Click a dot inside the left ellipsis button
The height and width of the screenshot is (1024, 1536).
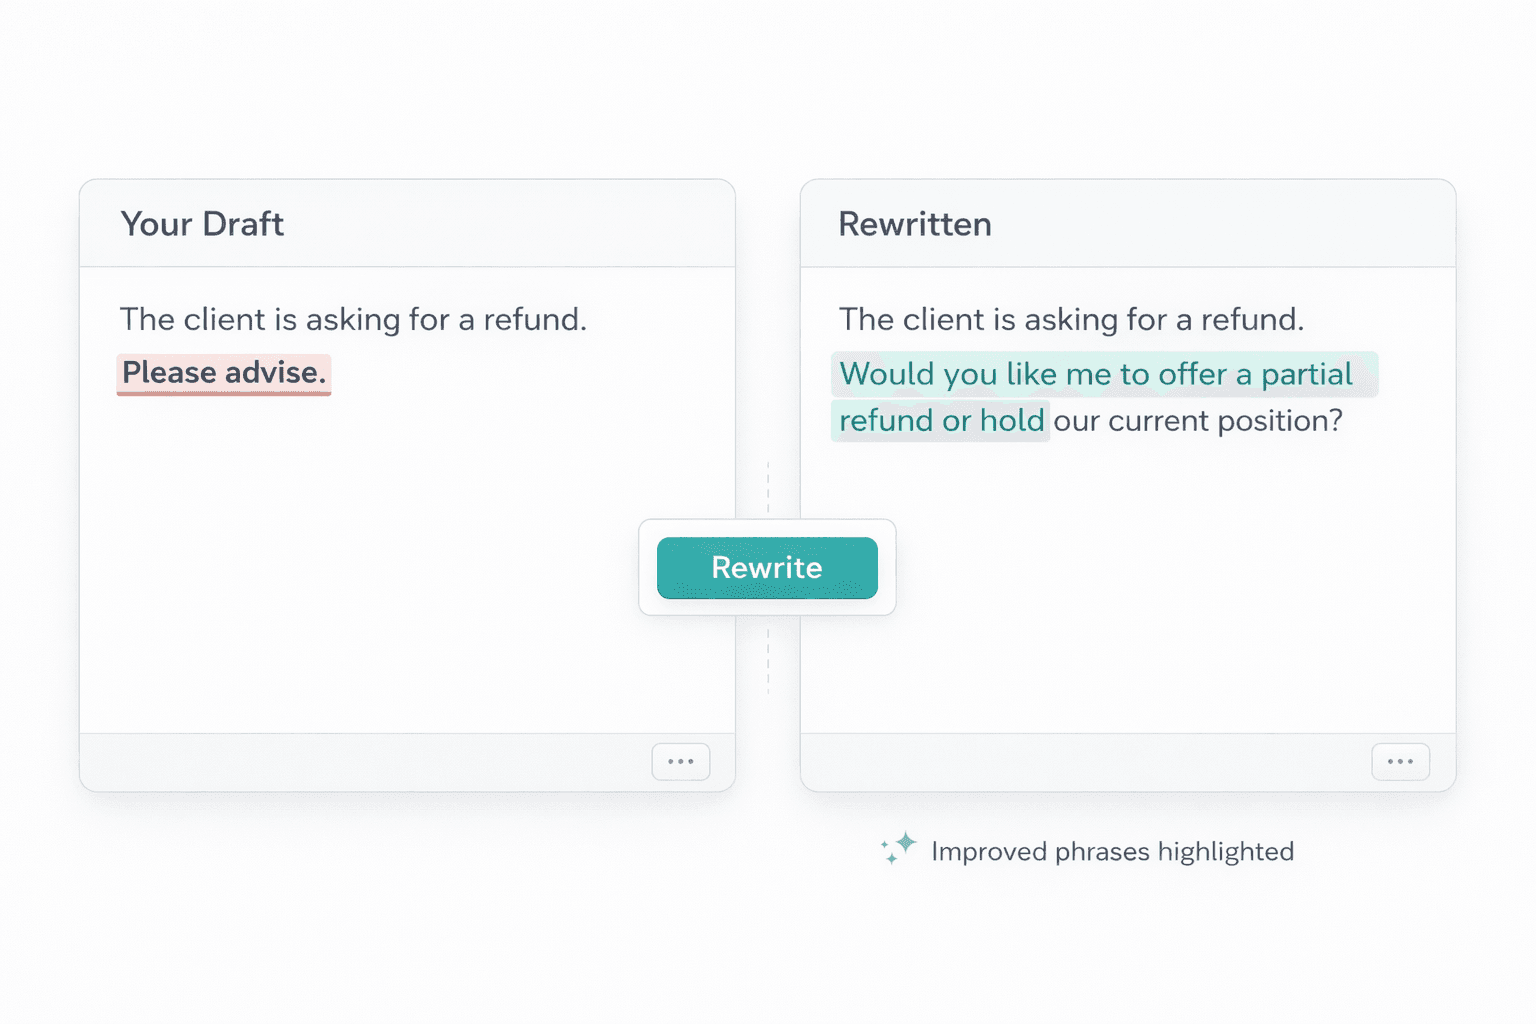[x=680, y=761]
